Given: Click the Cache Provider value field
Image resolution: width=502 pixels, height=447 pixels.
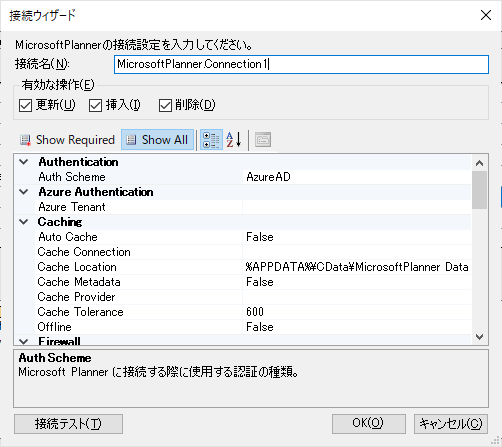Looking at the screenshot, I should coord(357,297).
